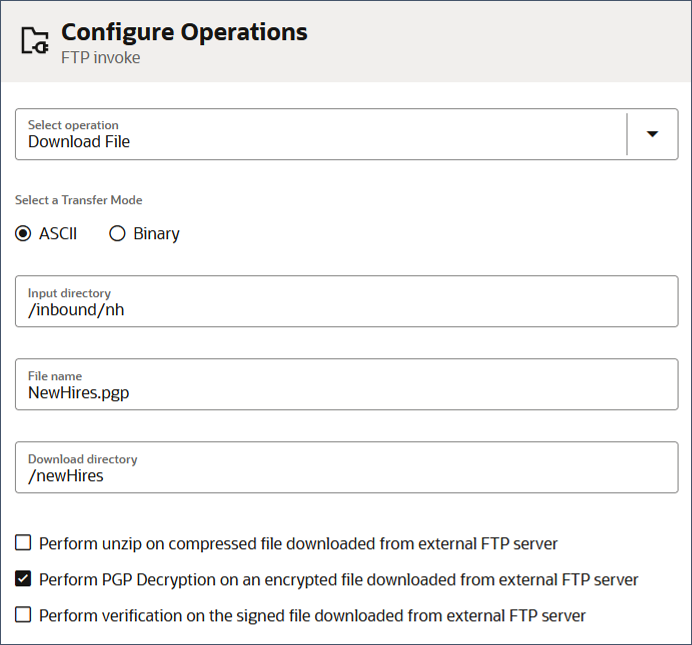
Task: Click the FTP adapter folder-plug icon
Action: tap(35, 41)
